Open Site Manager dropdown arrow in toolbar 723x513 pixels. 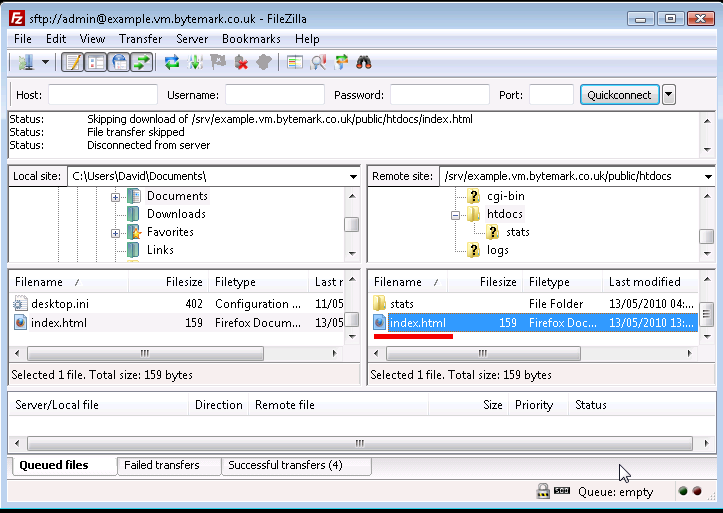click(x=45, y=62)
